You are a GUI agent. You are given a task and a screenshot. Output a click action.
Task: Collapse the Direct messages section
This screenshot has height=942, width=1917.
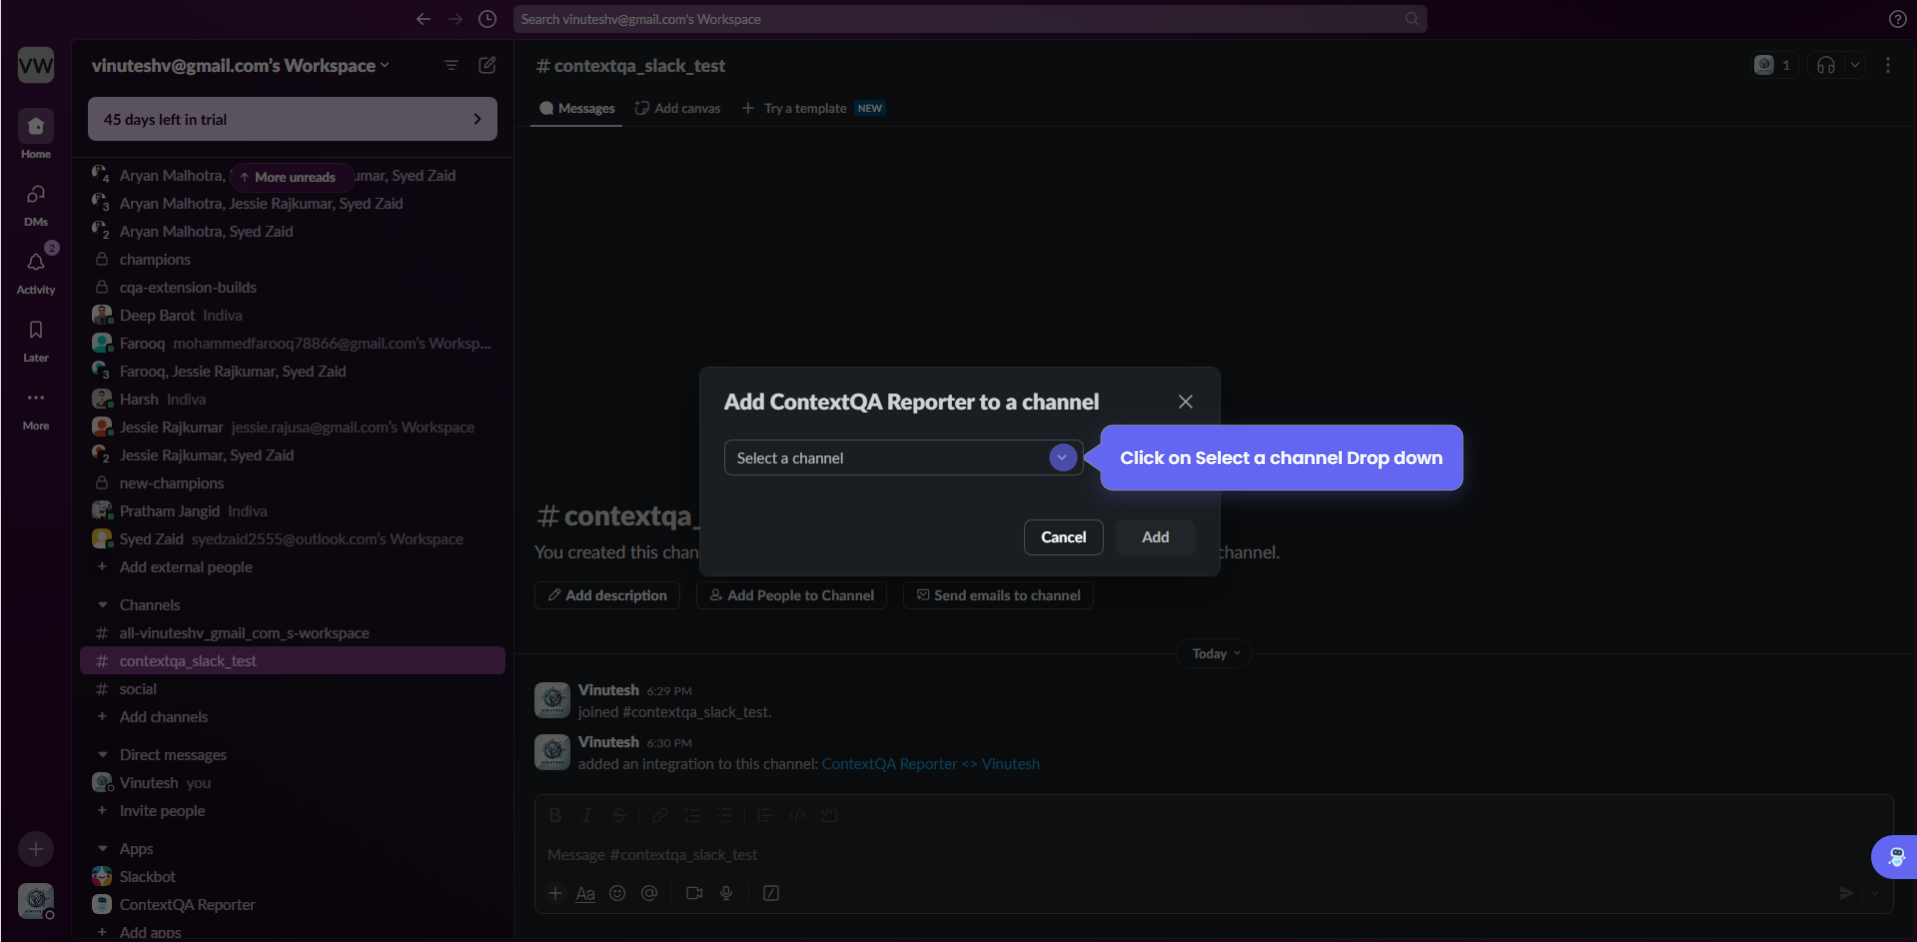[x=103, y=755]
